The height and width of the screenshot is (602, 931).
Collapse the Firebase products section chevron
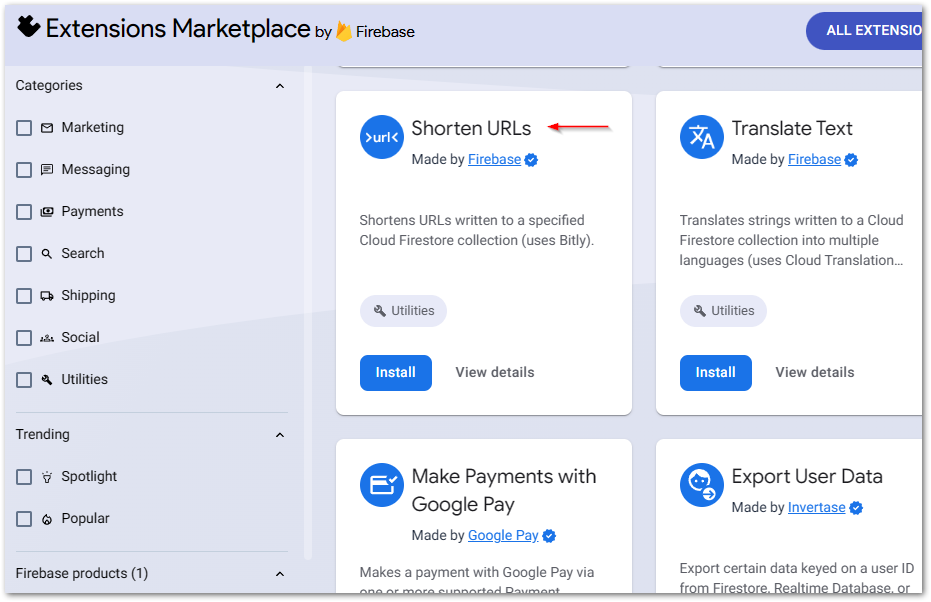280,574
